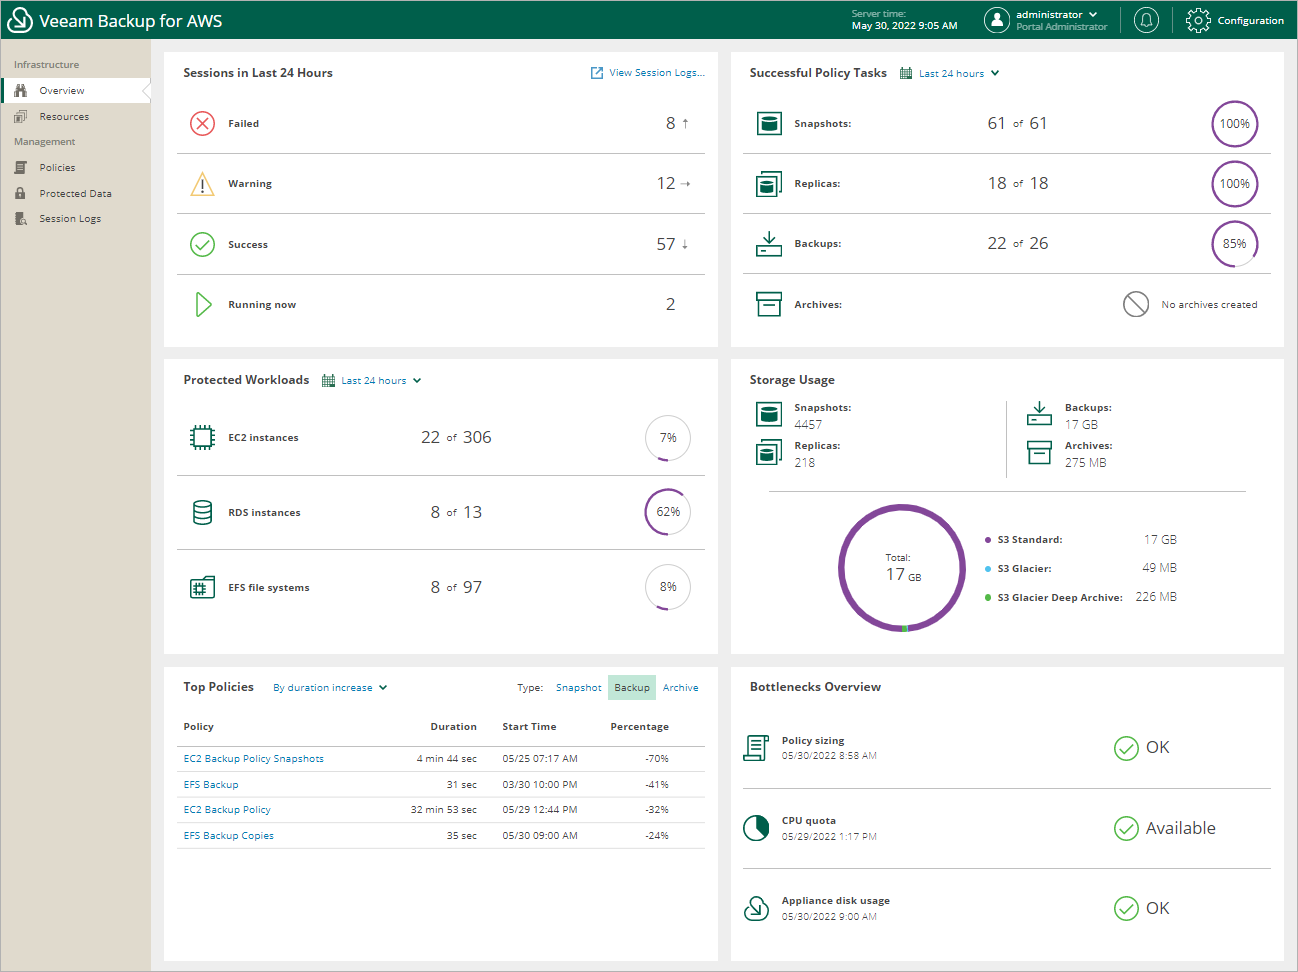Open the EFS Backup policy
Image resolution: width=1298 pixels, height=972 pixels.
[x=210, y=784]
